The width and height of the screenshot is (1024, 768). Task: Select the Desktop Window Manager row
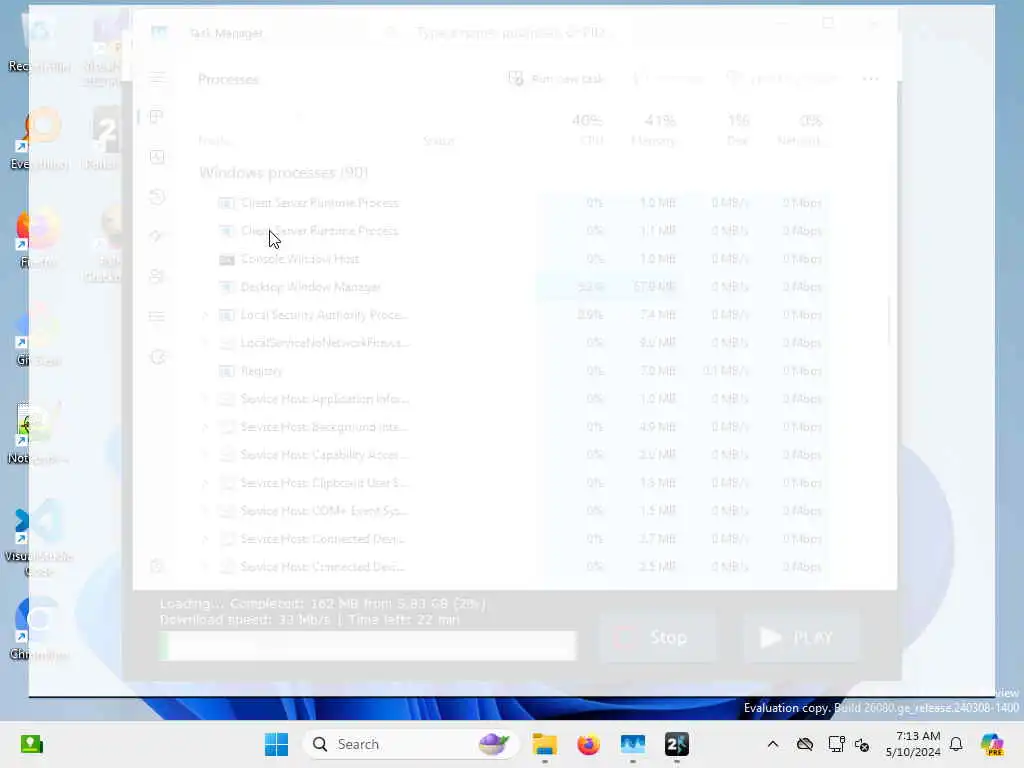pyautogui.click(x=513, y=287)
